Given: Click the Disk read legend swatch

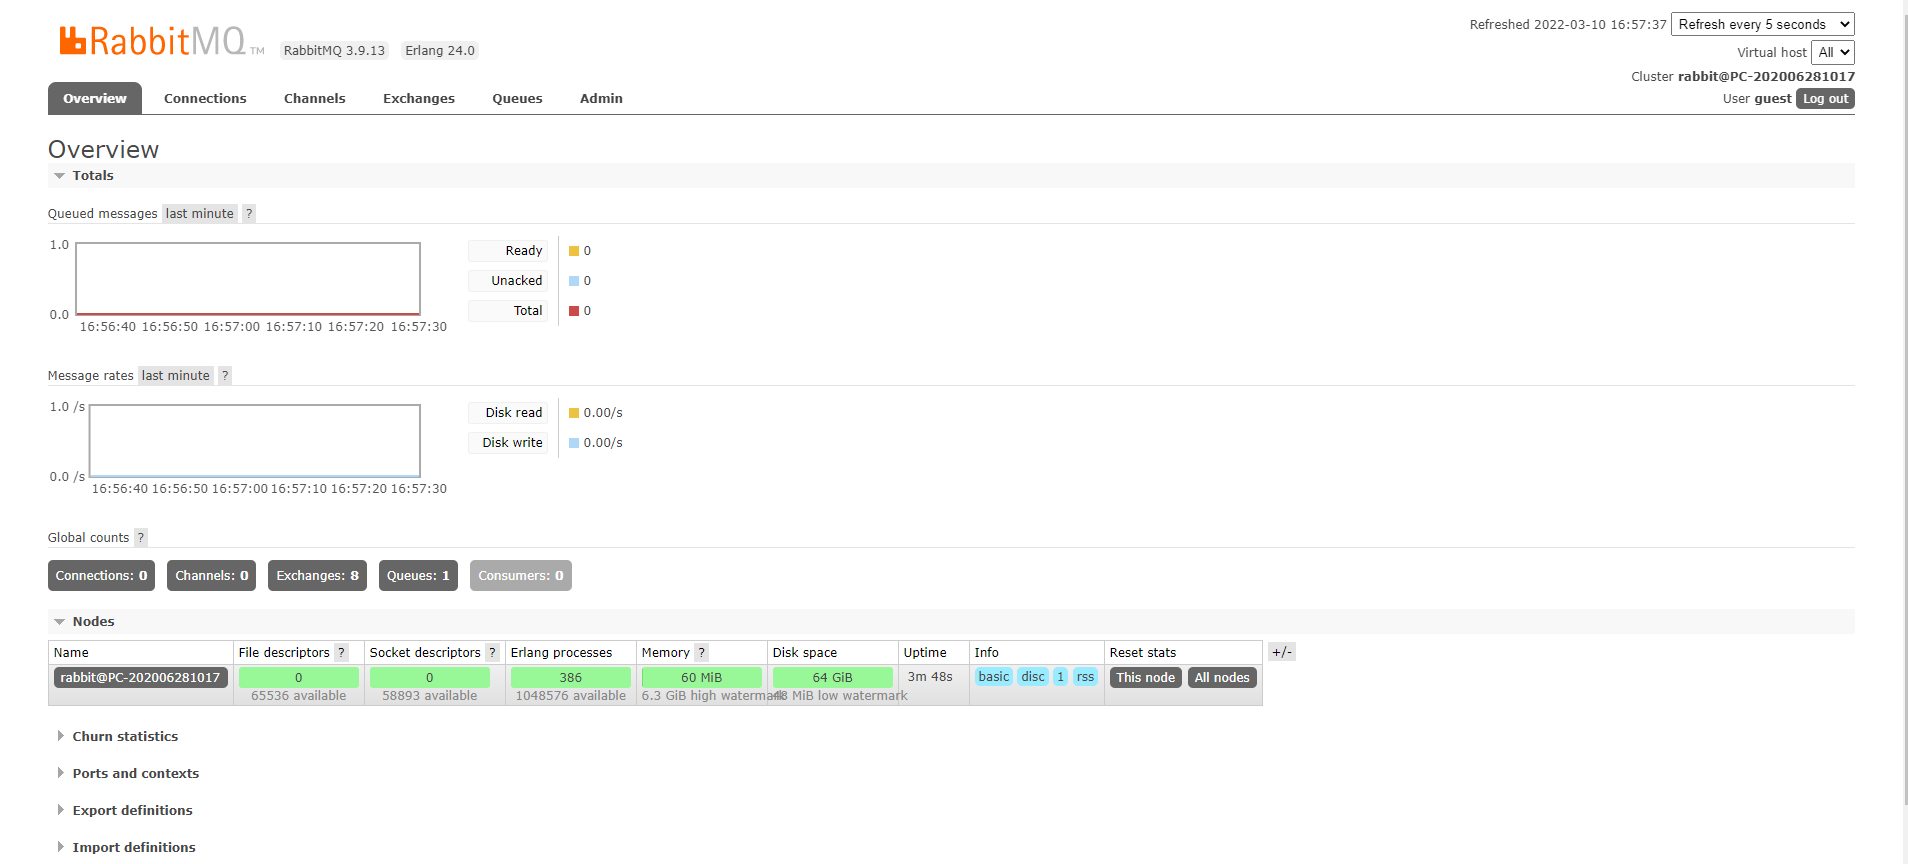Looking at the screenshot, I should pos(574,413).
